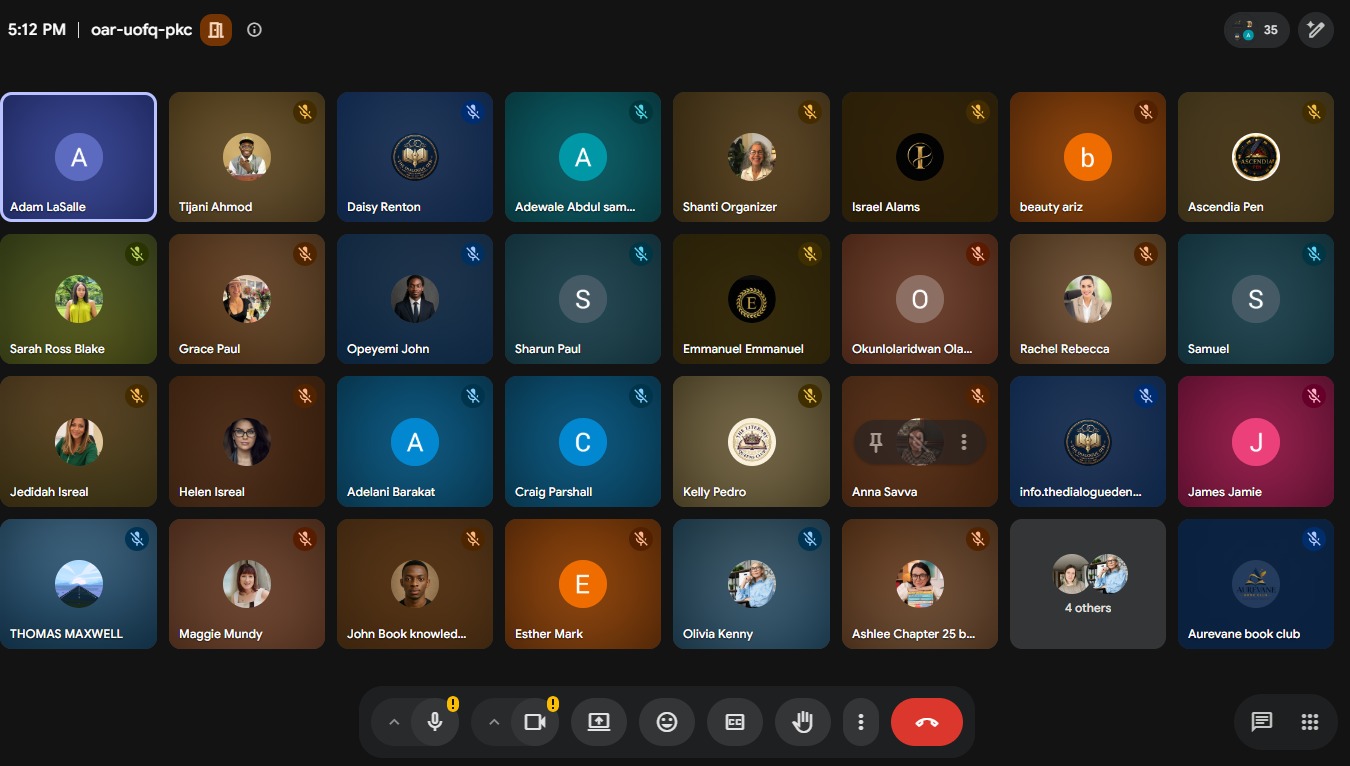The image size is (1350, 766).
Task: Click the Craig Parshall name label
Action: (554, 492)
